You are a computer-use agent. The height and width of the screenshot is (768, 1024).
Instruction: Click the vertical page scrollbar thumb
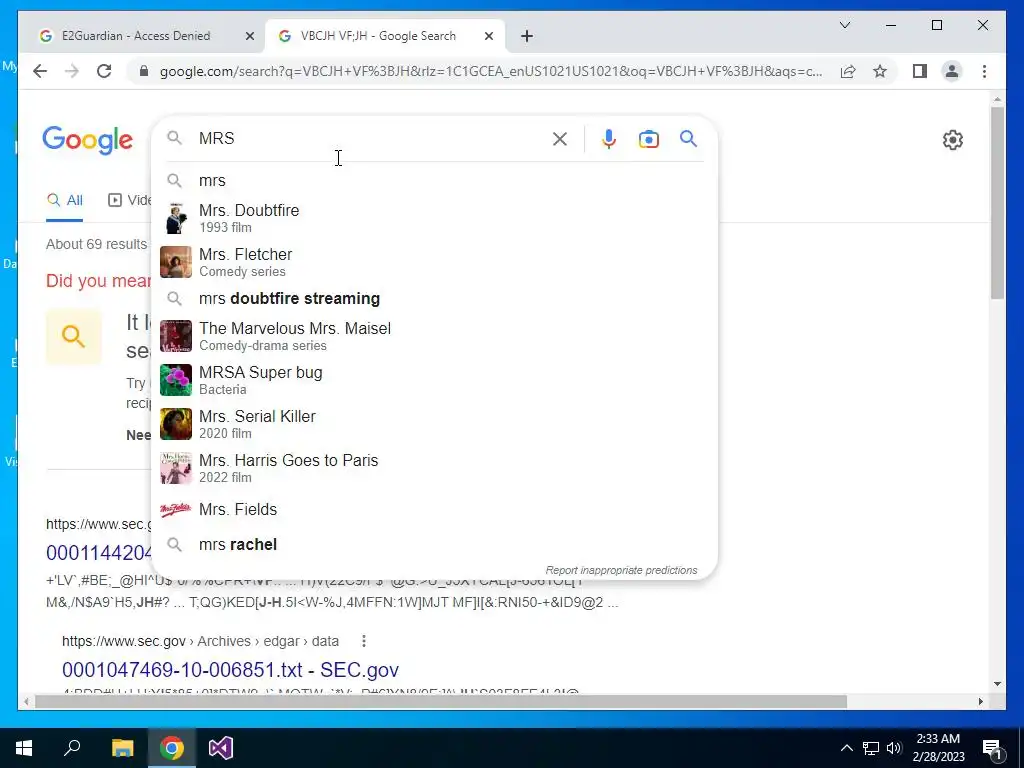coord(997,202)
